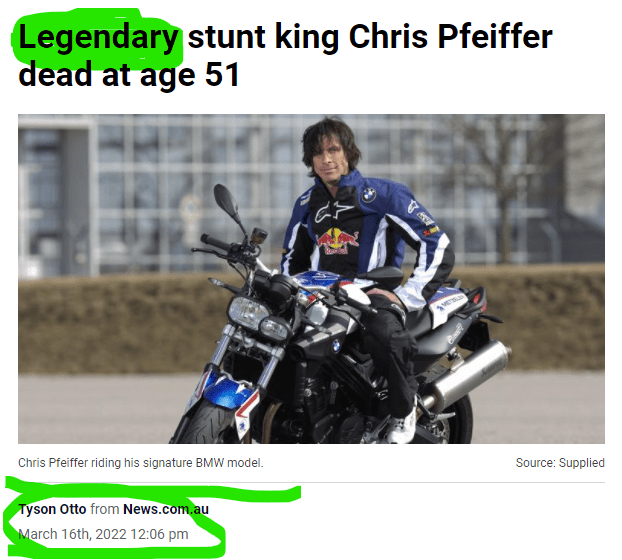Click the highlighted word Legendary in the headline
622x560 pixels.
[98, 38]
